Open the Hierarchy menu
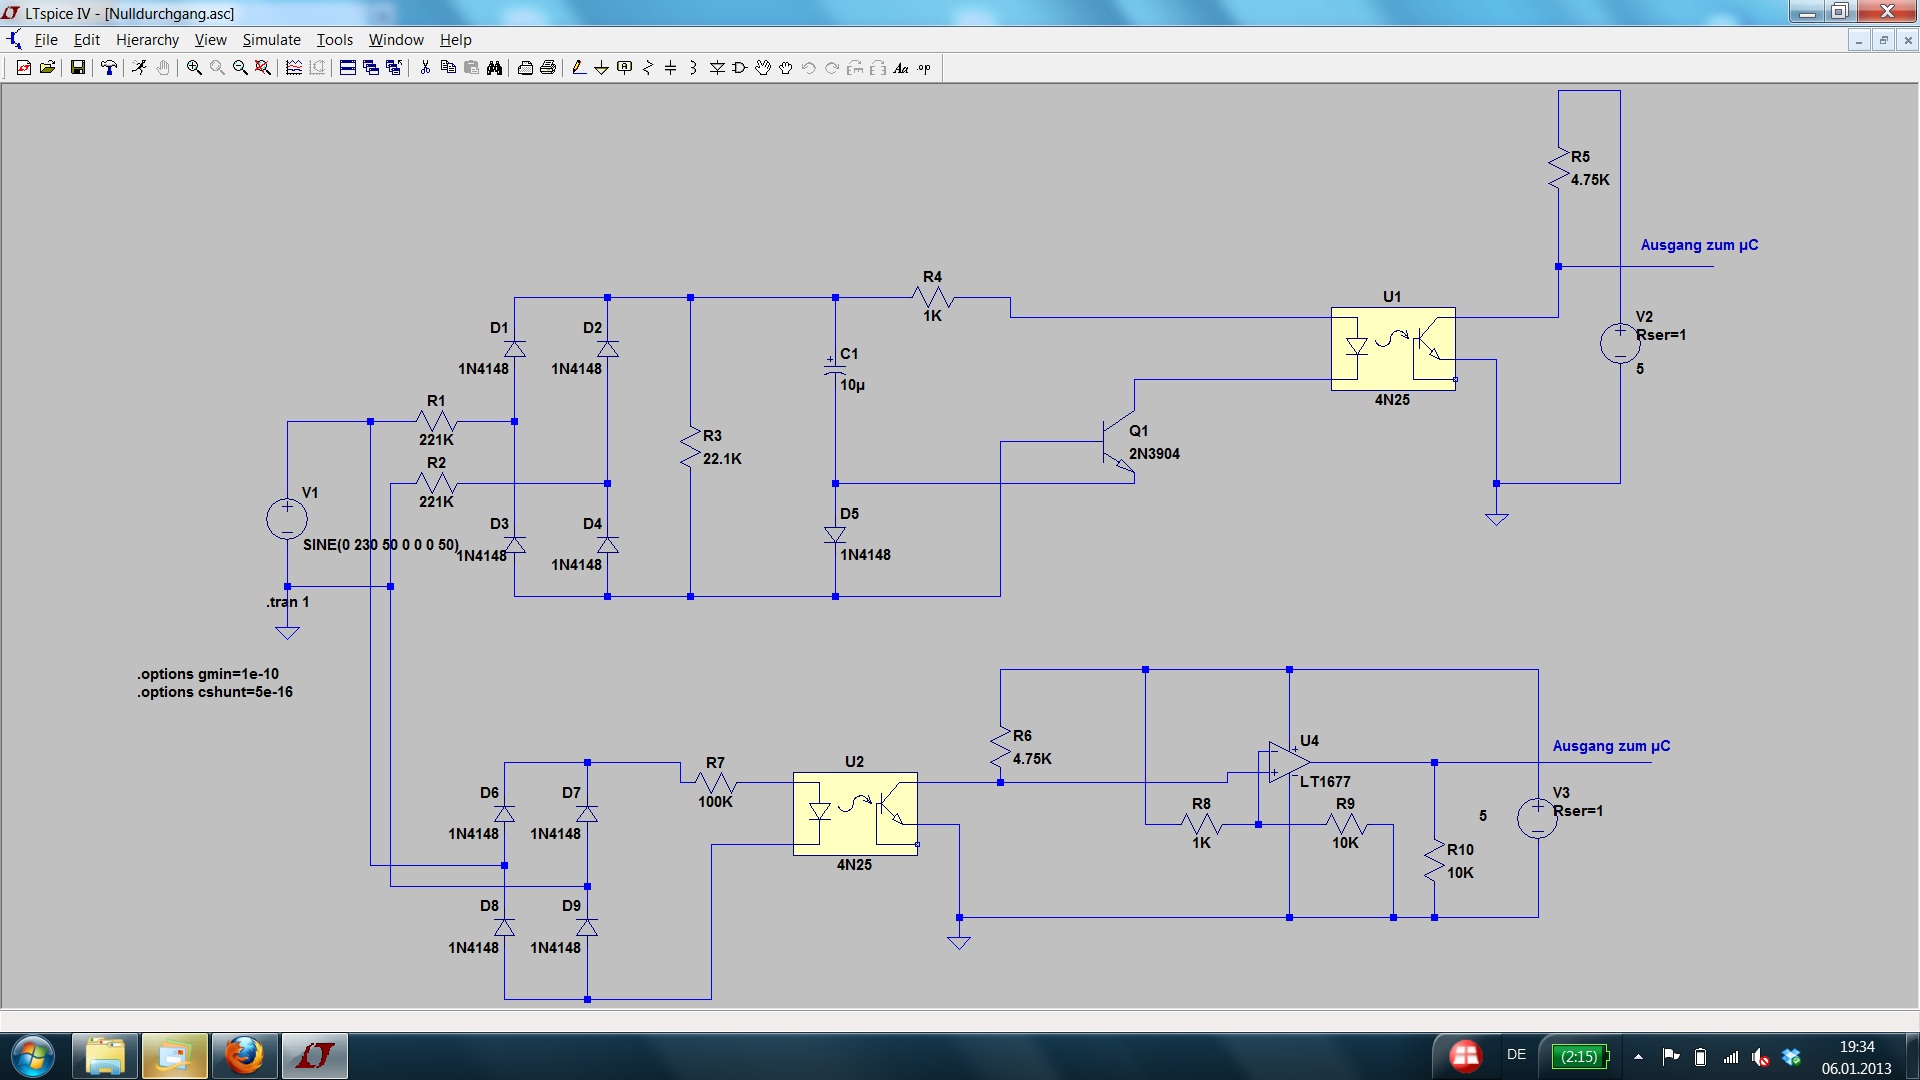Viewport: 1920px width, 1080px height. (147, 40)
